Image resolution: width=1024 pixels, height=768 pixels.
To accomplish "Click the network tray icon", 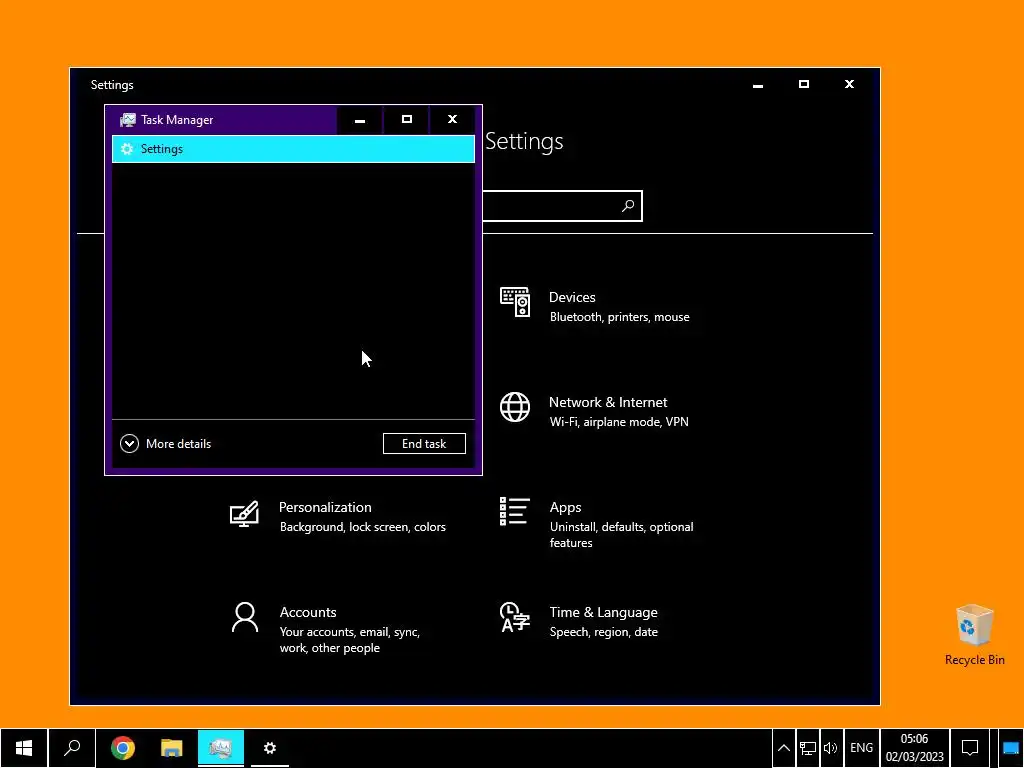I will coord(808,748).
